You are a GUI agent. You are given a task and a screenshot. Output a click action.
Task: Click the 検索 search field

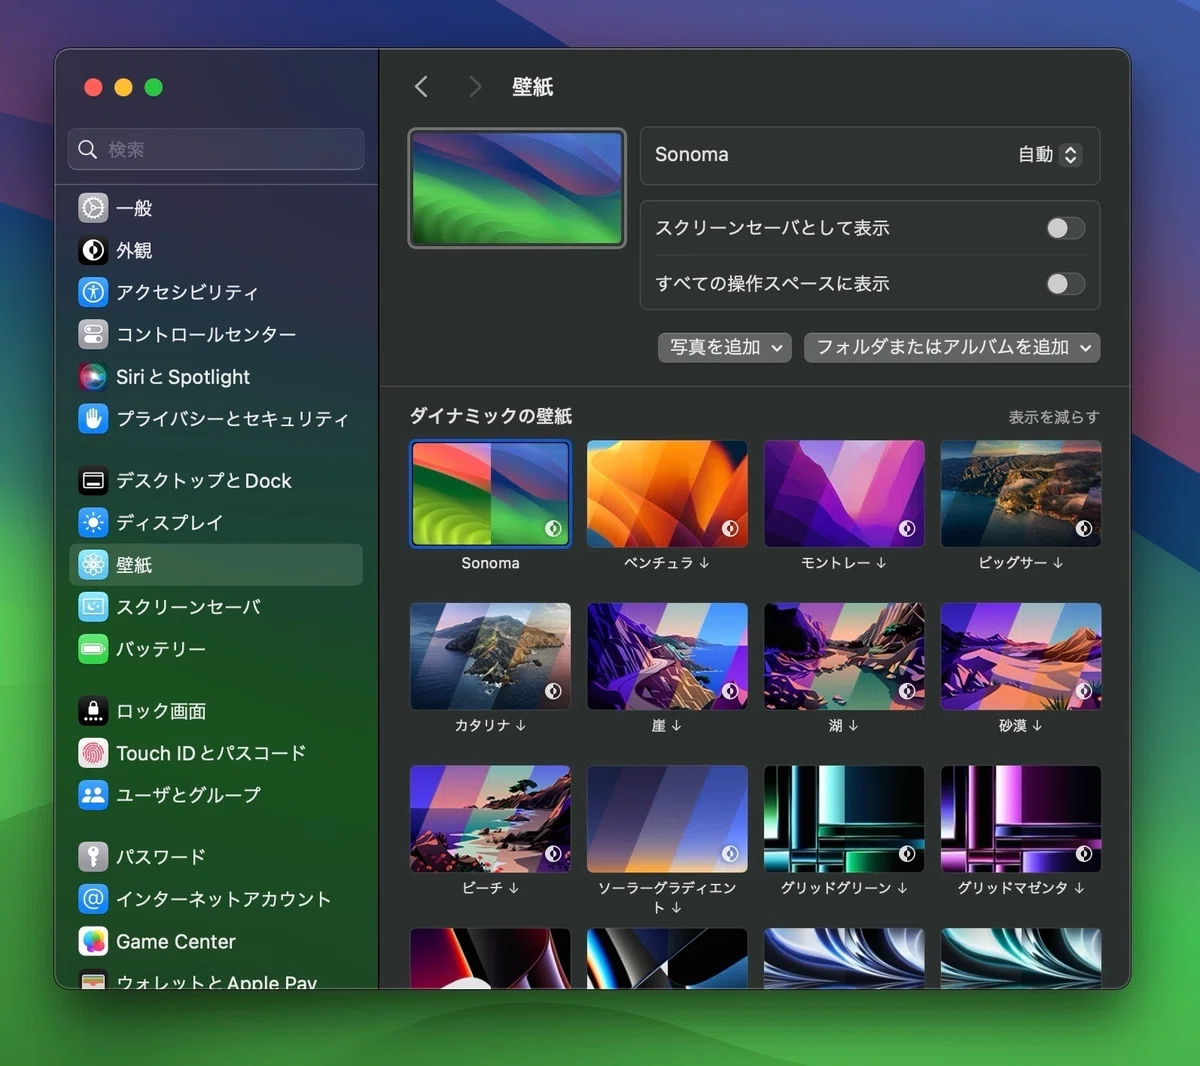[x=216, y=149]
